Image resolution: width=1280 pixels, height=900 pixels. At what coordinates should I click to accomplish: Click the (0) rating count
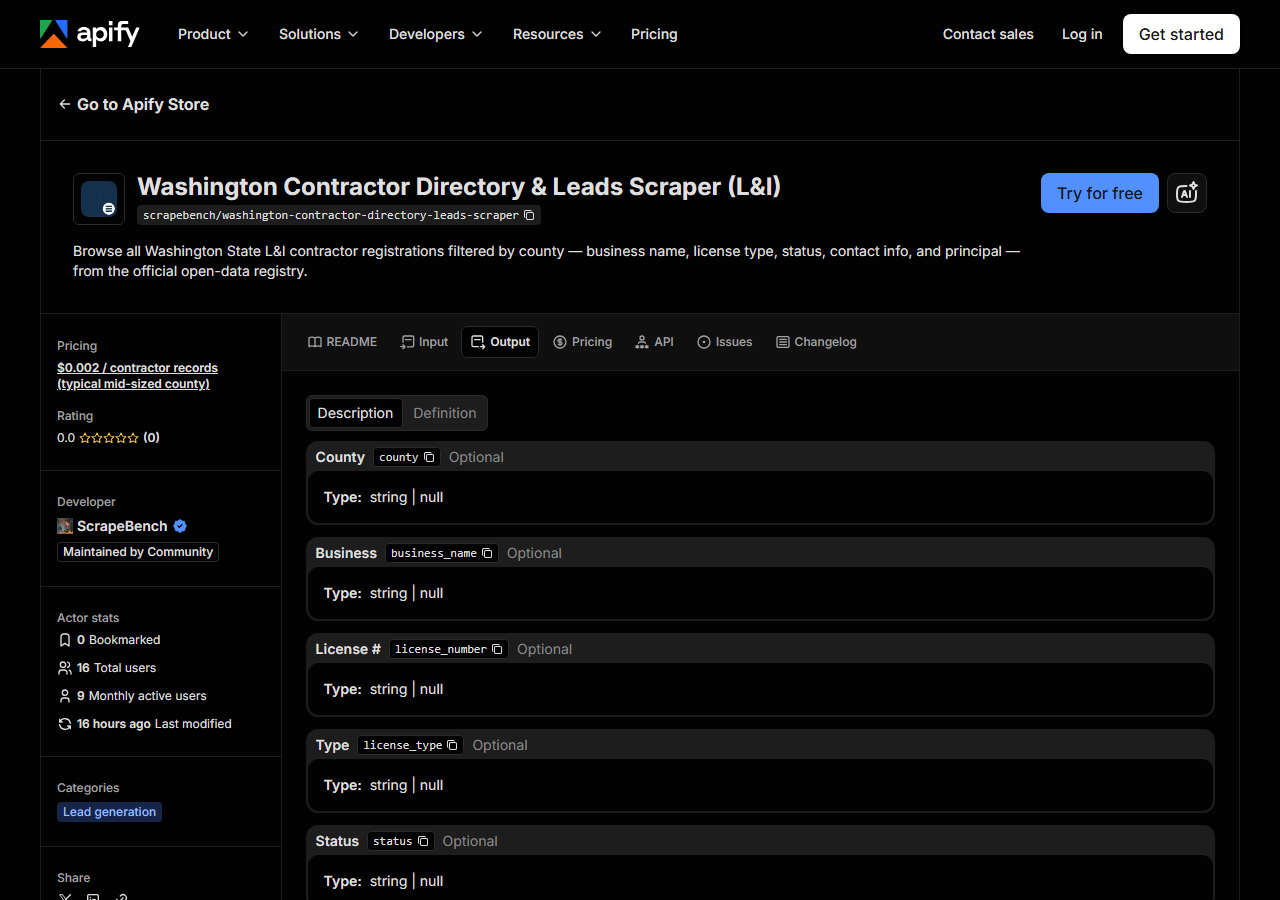151,438
